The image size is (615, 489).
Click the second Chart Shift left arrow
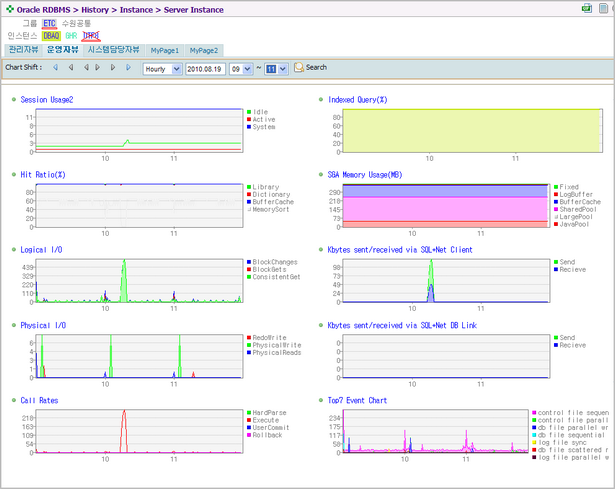(x=71, y=67)
